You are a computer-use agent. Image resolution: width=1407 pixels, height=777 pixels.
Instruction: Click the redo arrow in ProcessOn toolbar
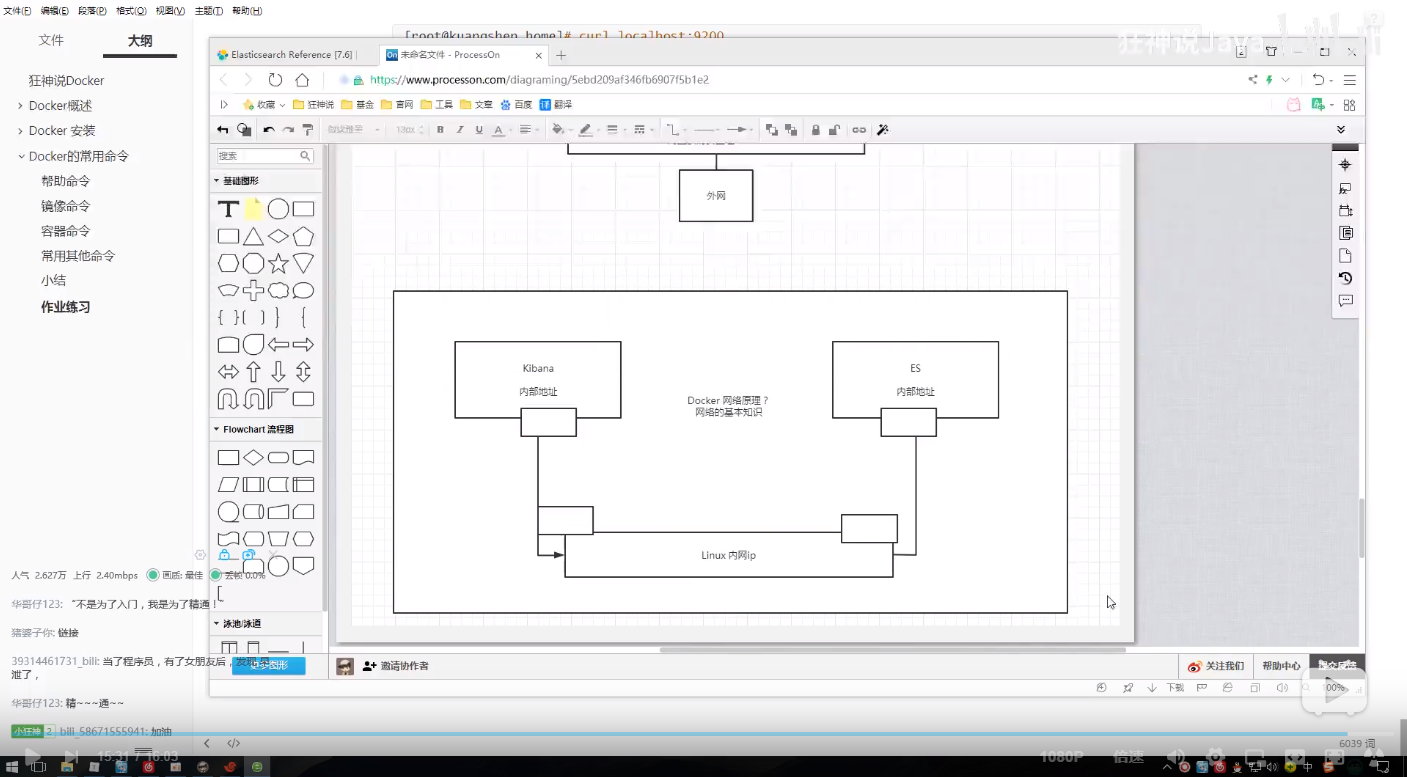(288, 130)
